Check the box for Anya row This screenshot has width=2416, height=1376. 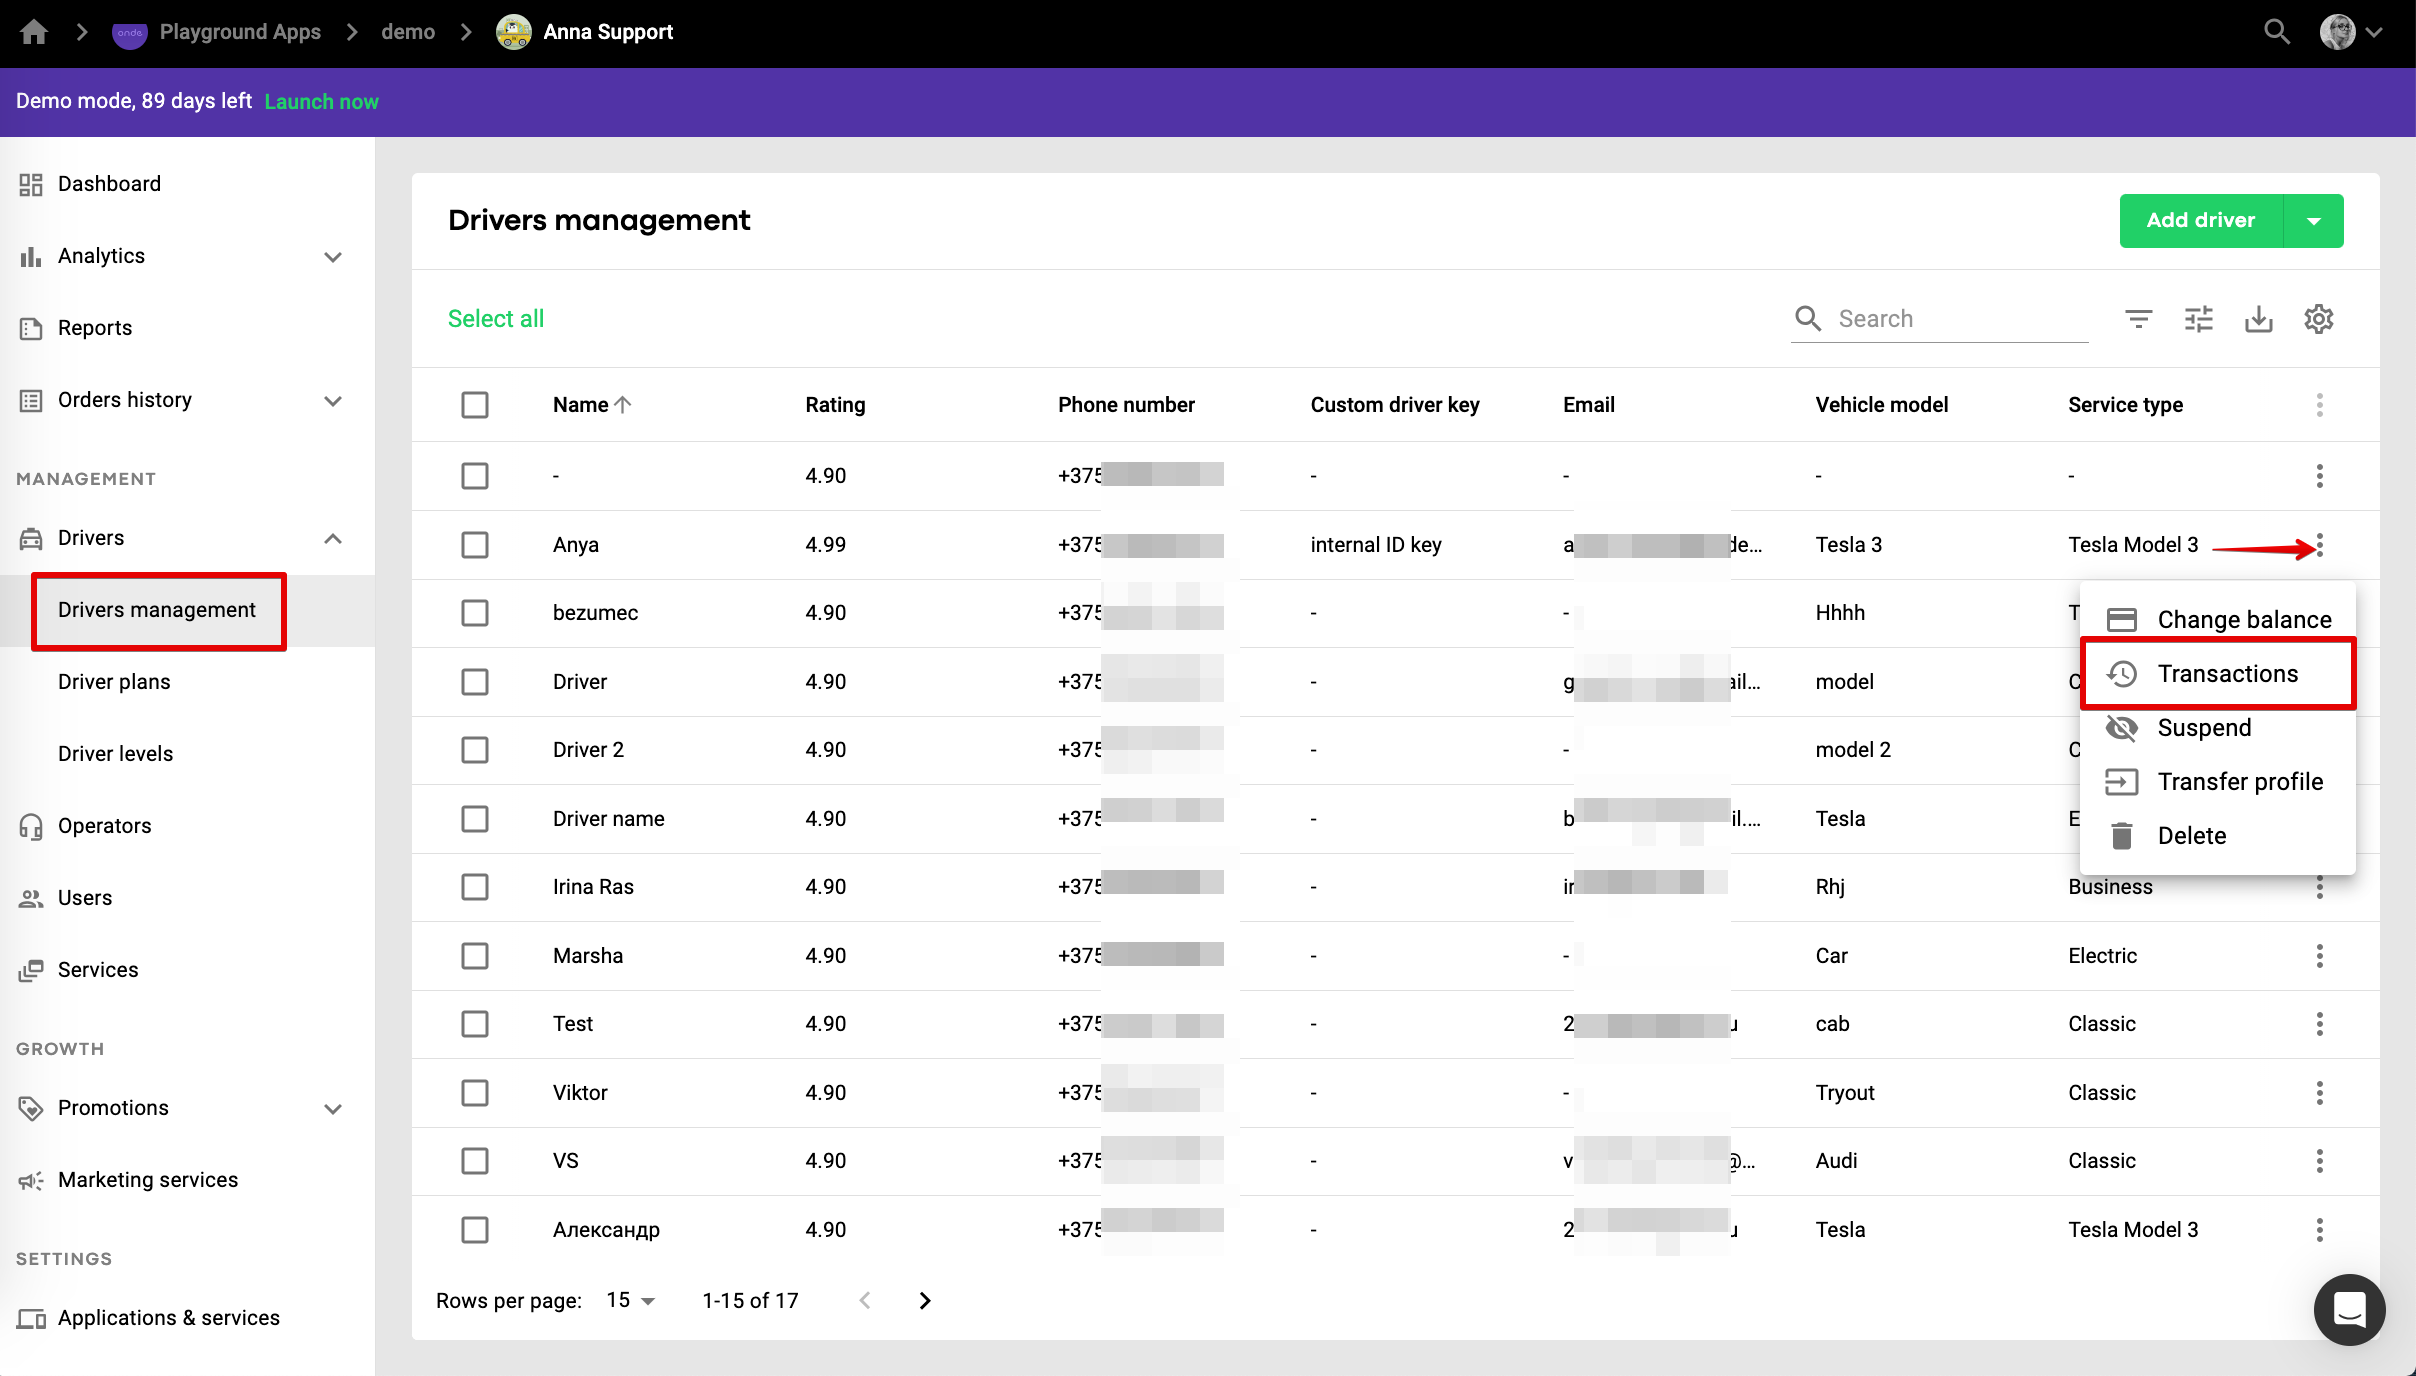pyautogui.click(x=475, y=545)
